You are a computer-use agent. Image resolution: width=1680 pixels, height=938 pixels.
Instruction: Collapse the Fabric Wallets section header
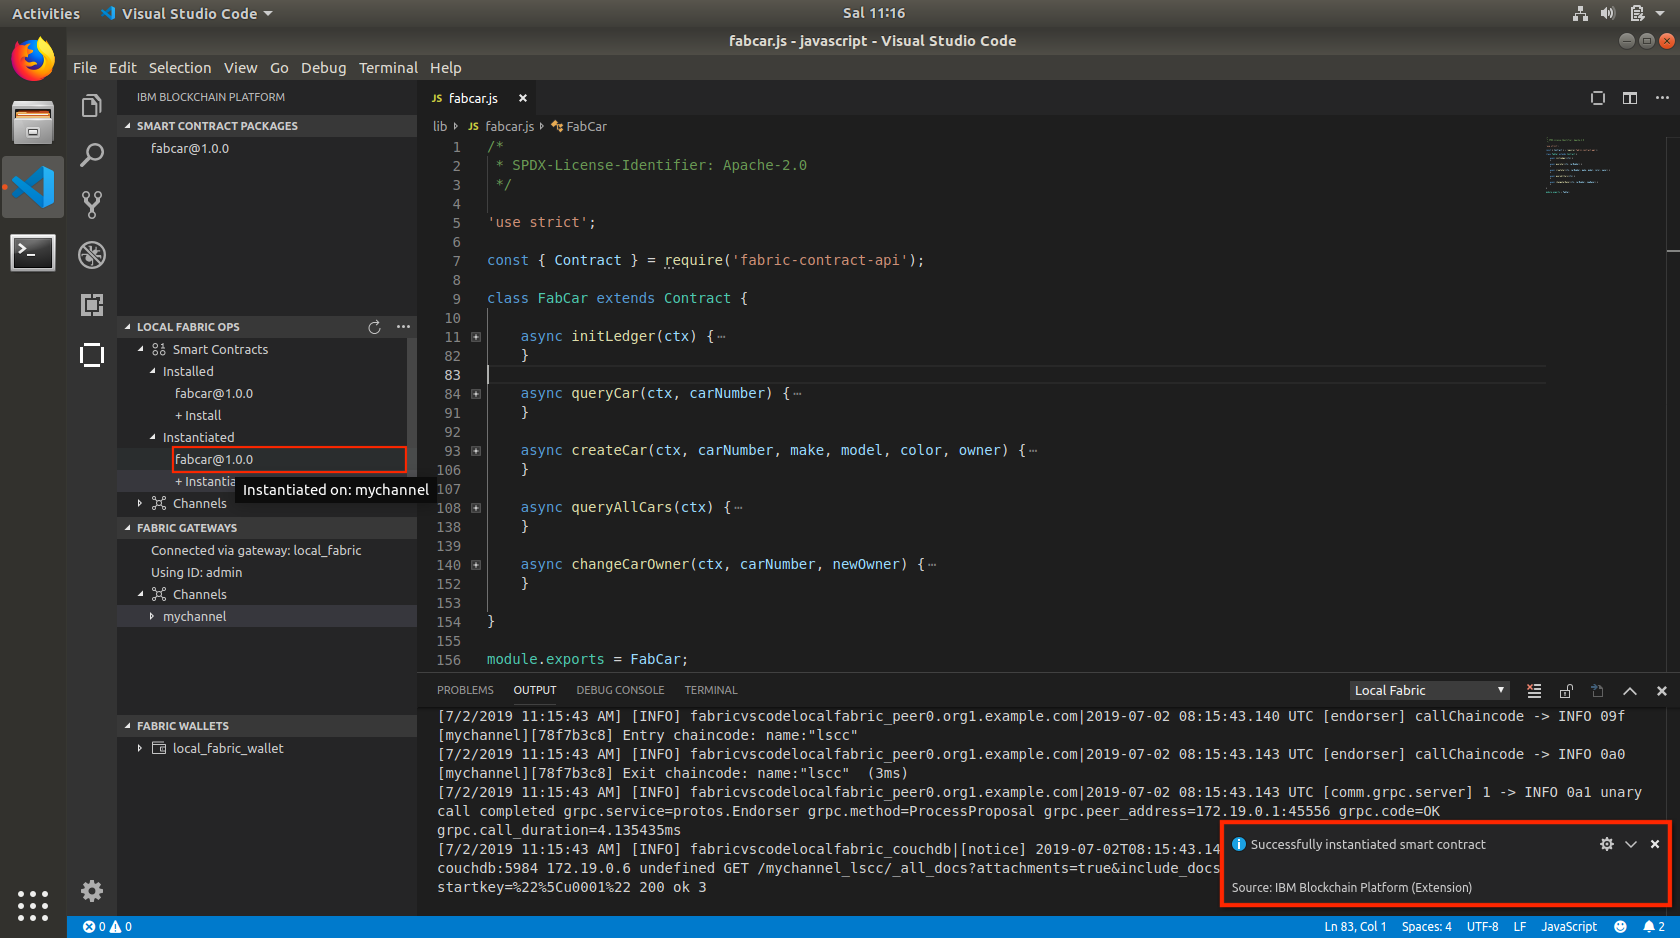pos(267,726)
